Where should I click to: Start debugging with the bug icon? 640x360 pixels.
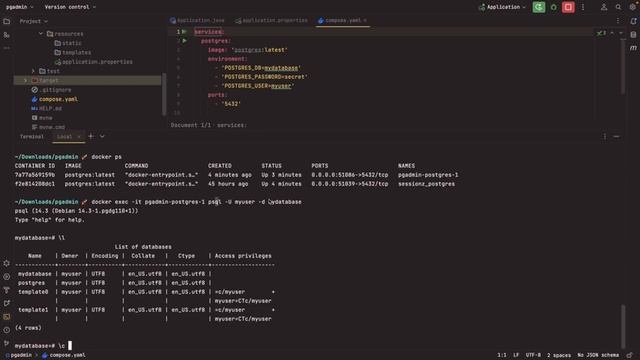553,7
